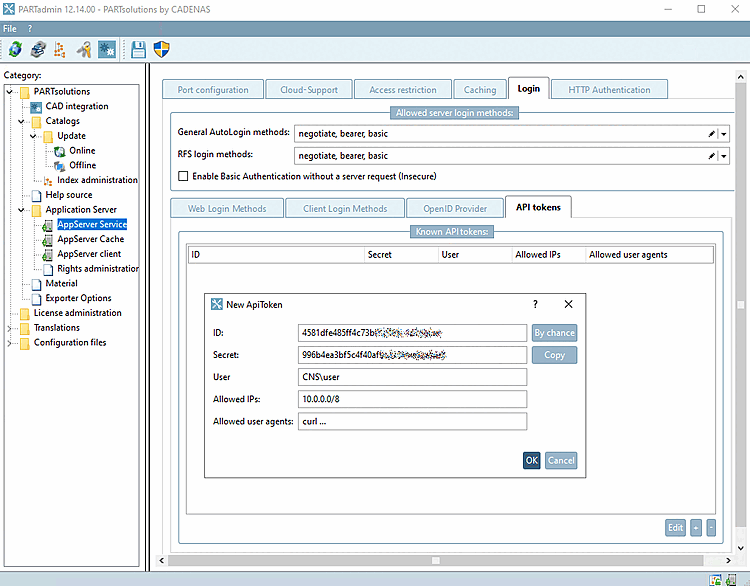This screenshot has height=586, width=750.
Task: Click the plus button to add token
Action: (696, 528)
